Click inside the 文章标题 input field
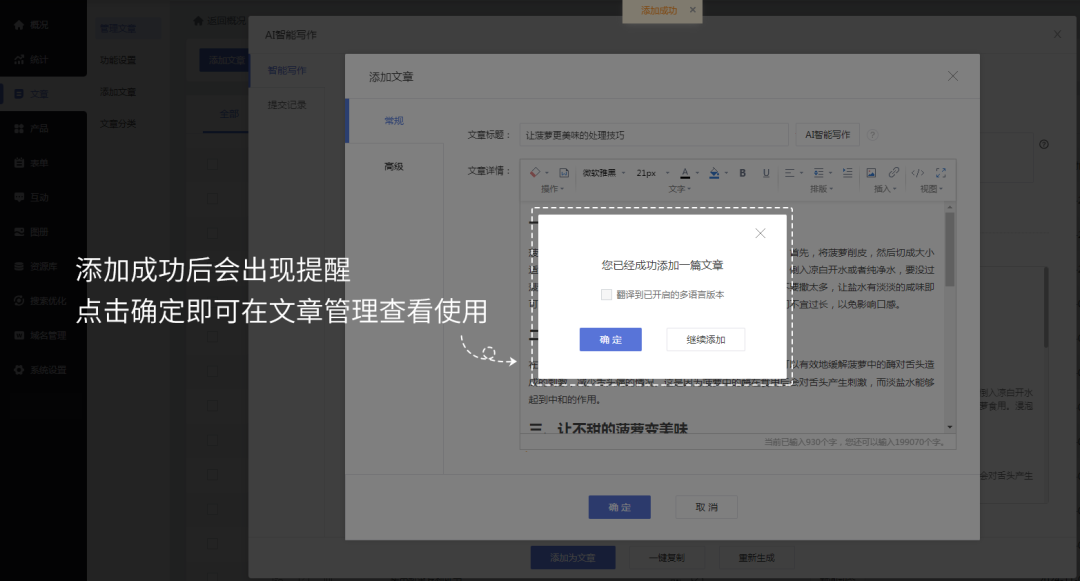The width and height of the screenshot is (1080, 581). (650, 133)
